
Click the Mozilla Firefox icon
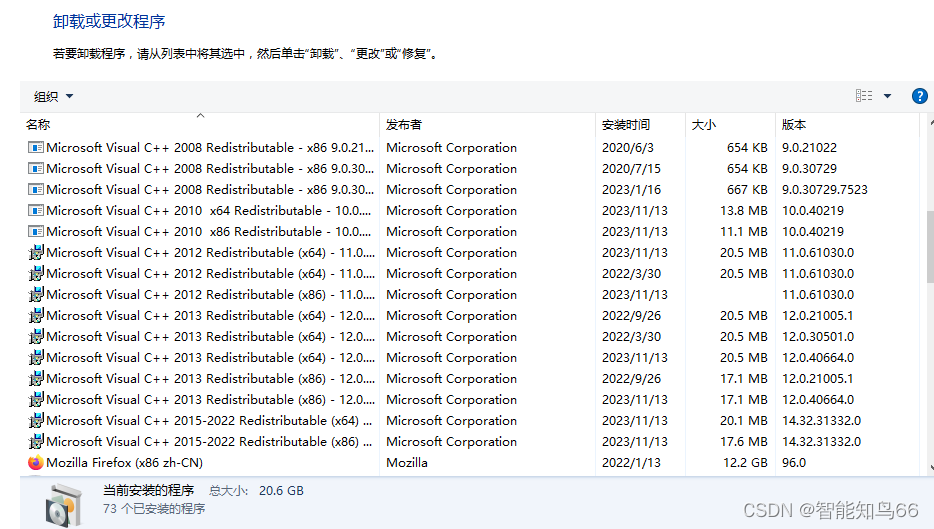coord(36,462)
